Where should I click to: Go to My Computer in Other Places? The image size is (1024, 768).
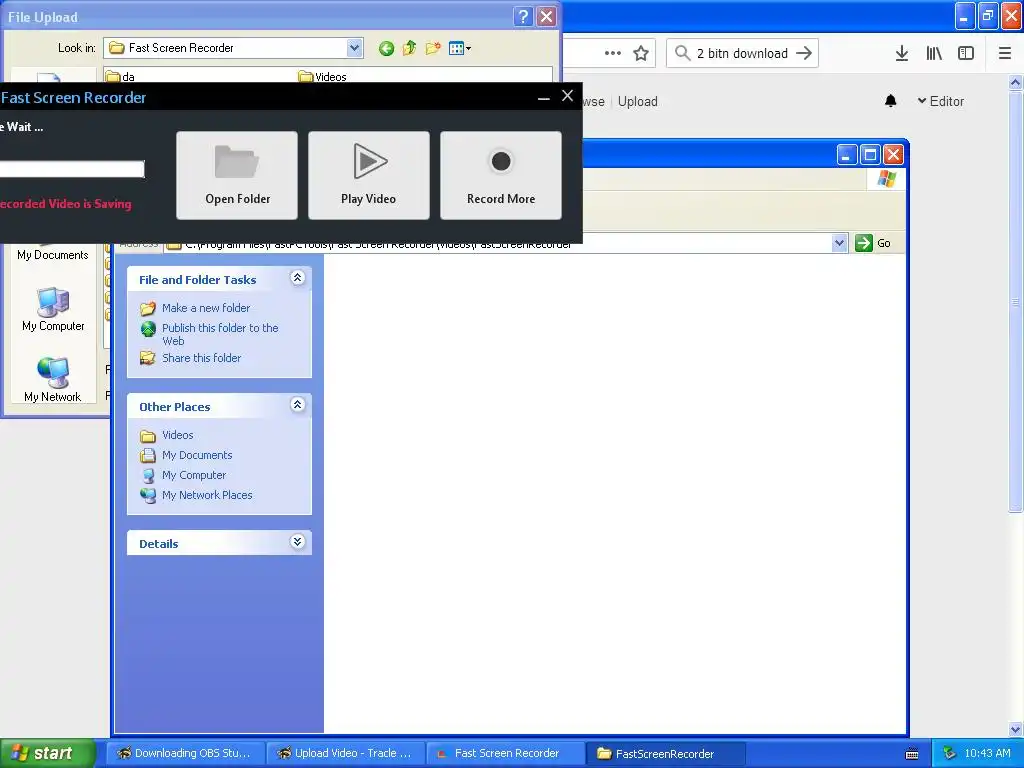click(193, 475)
